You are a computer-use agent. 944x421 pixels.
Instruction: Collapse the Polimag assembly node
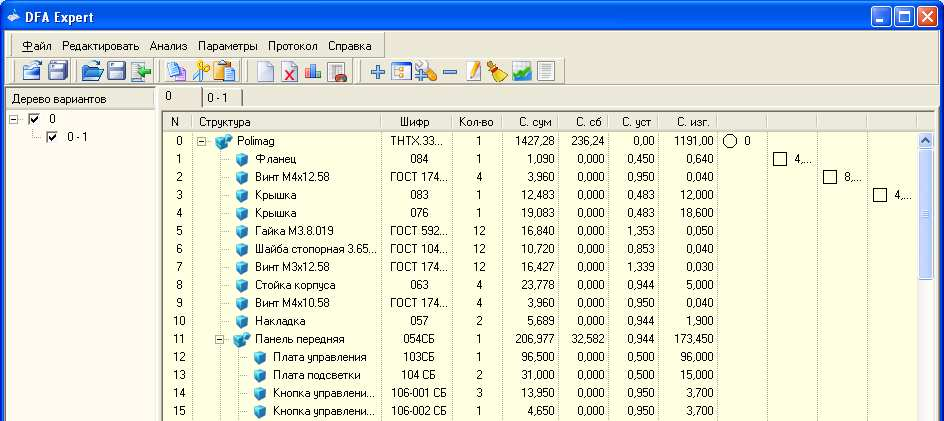202,142
